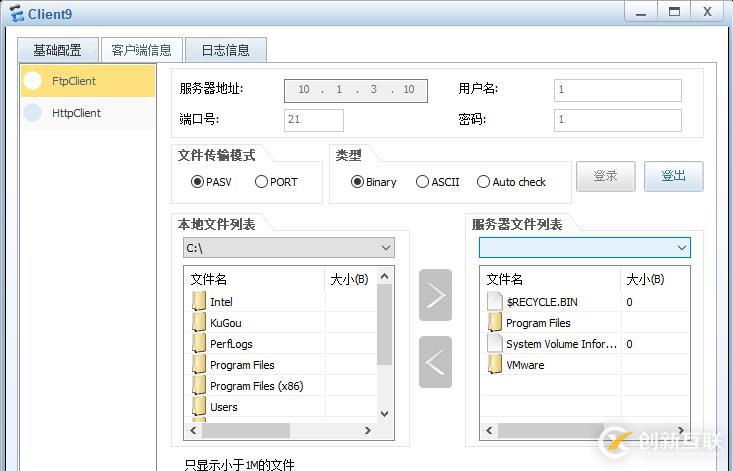
Task: Click local list vertical scrollbar thumb
Action: [x=385, y=324]
